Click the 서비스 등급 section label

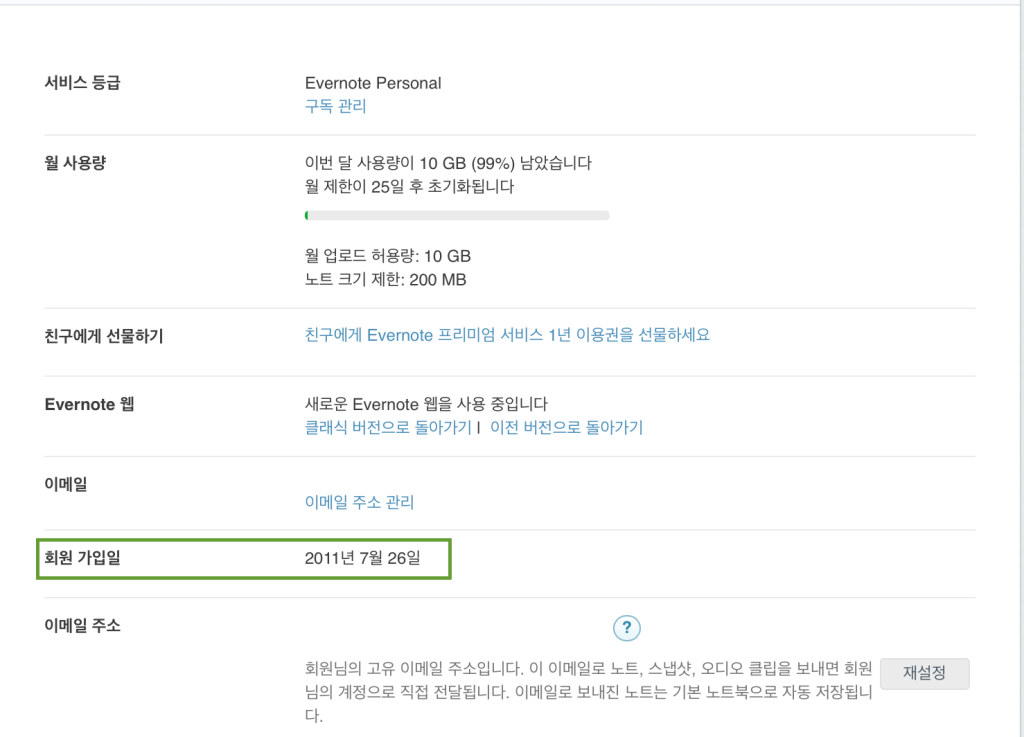click(82, 83)
